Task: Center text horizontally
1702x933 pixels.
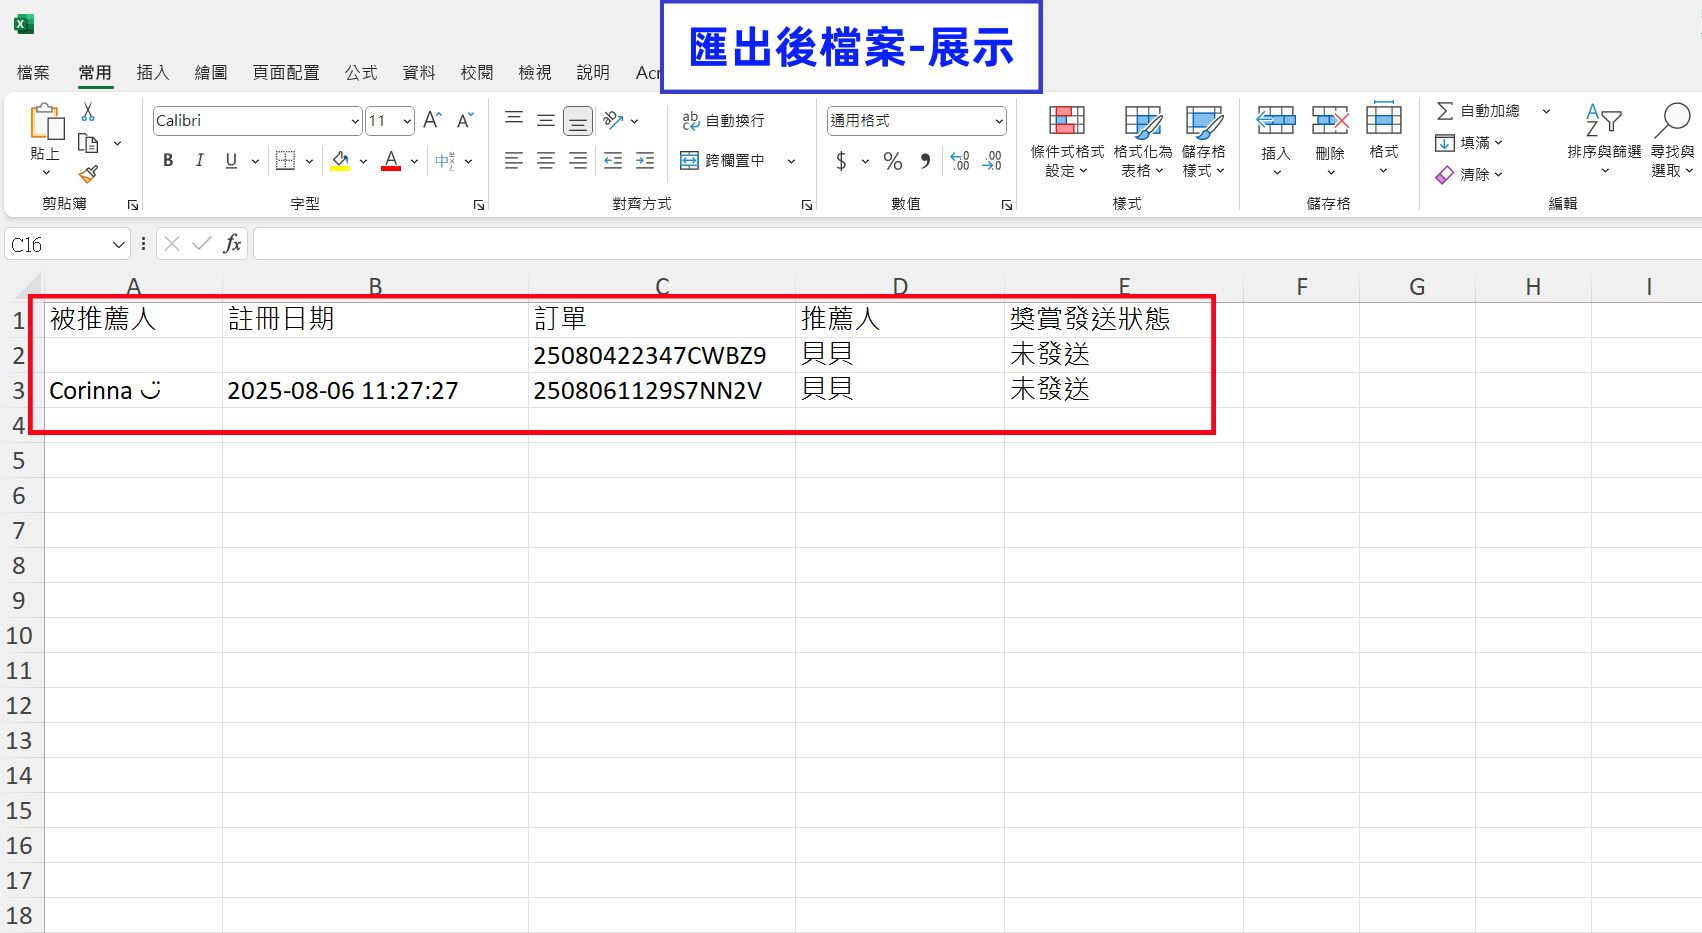Action: (x=546, y=160)
